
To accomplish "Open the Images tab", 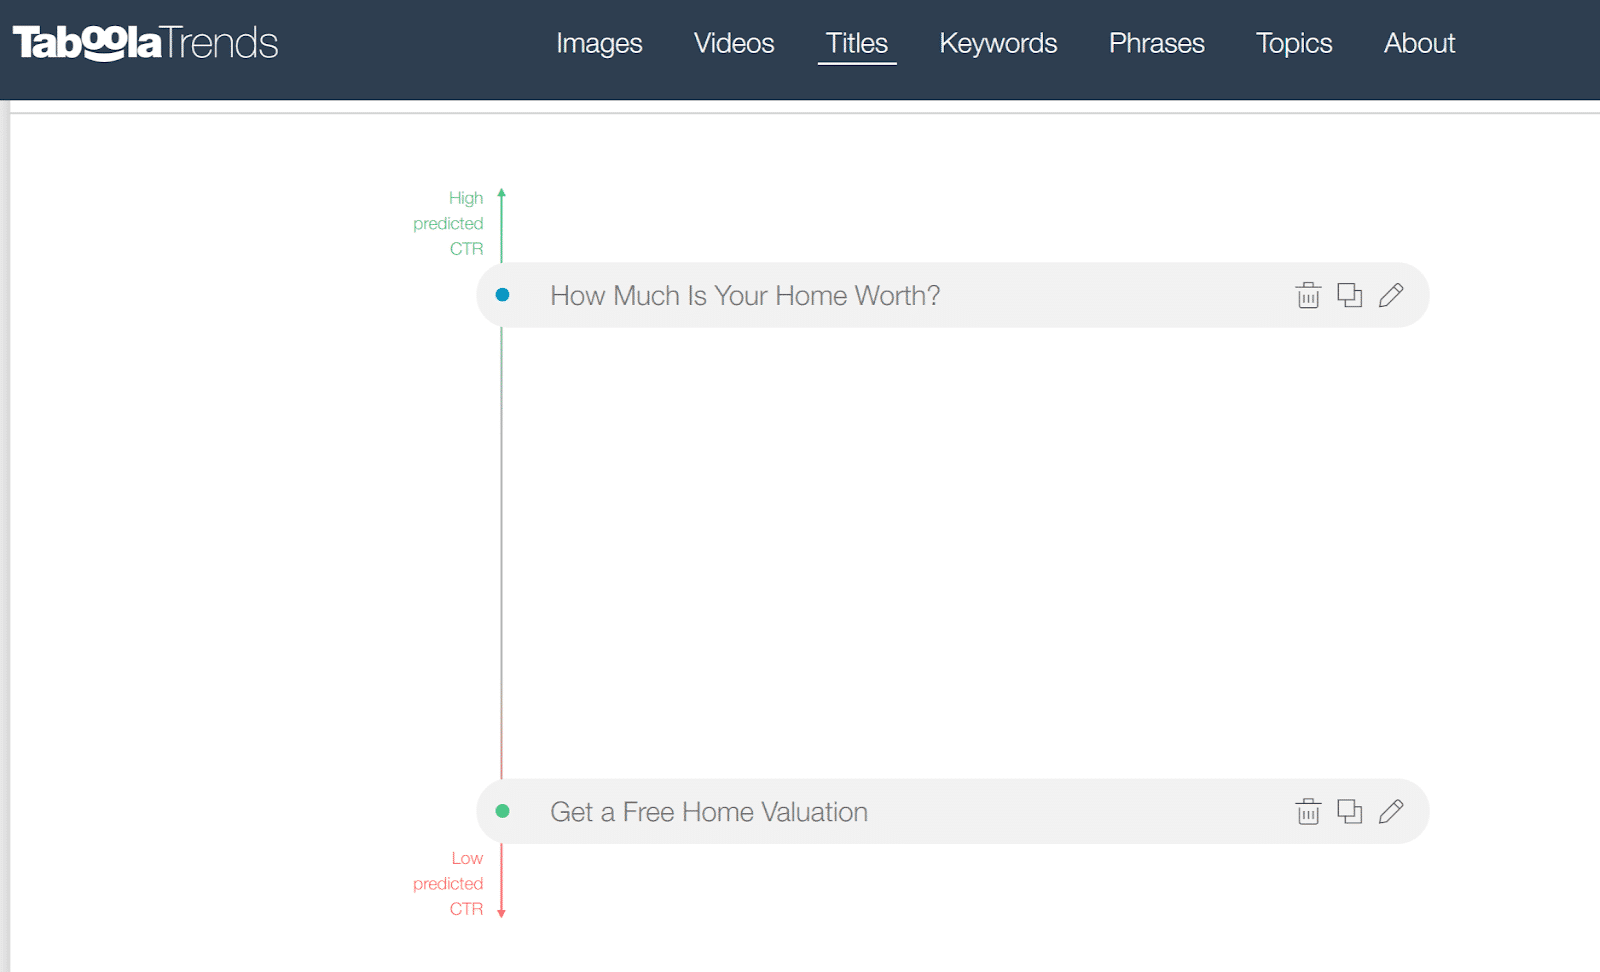I will (x=599, y=43).
